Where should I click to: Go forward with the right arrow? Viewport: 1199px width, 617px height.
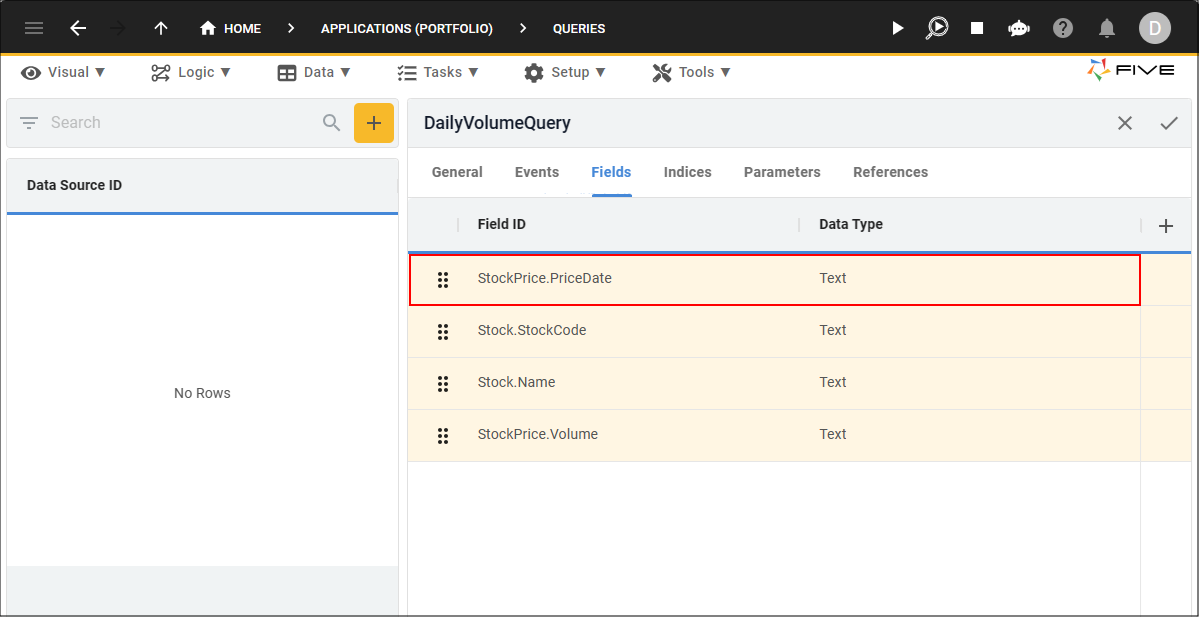[119, 28]
